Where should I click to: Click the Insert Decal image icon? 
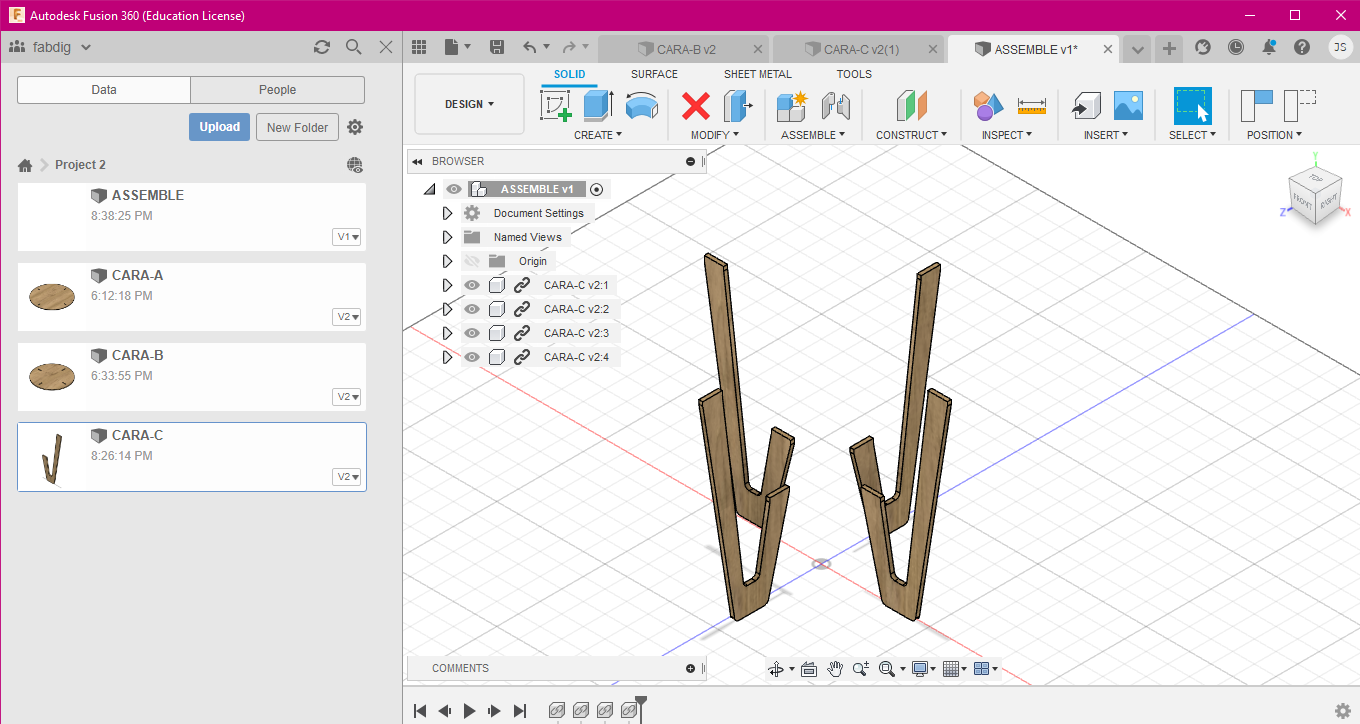pyautogui.click(x=1128, y=106)
